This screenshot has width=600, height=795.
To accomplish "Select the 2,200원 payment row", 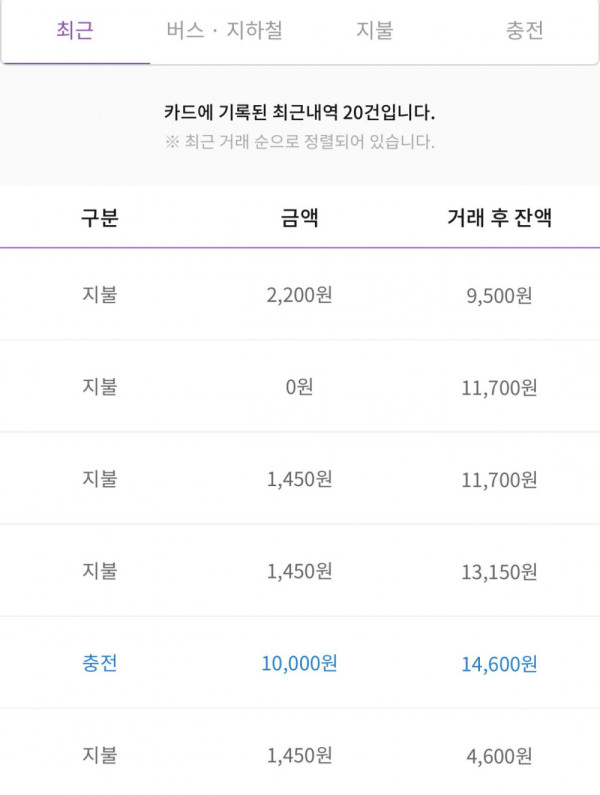I will coord(300,295).
